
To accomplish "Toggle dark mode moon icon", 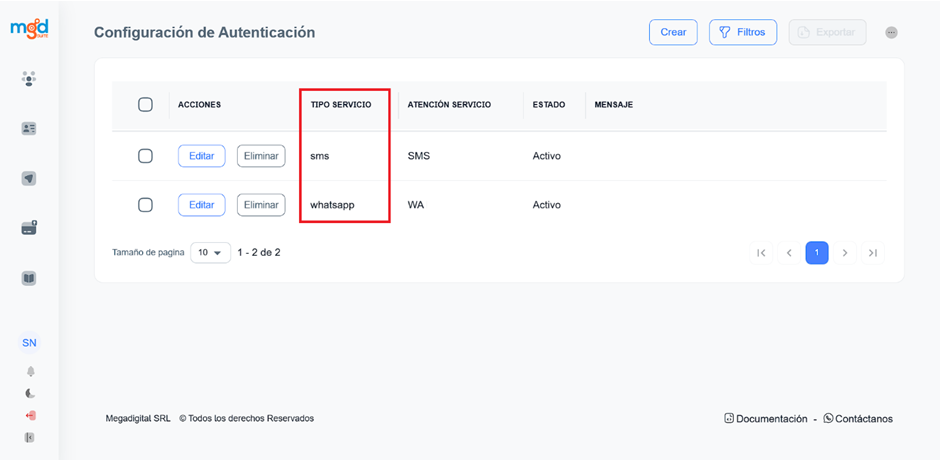I will [x=30, y=393].
